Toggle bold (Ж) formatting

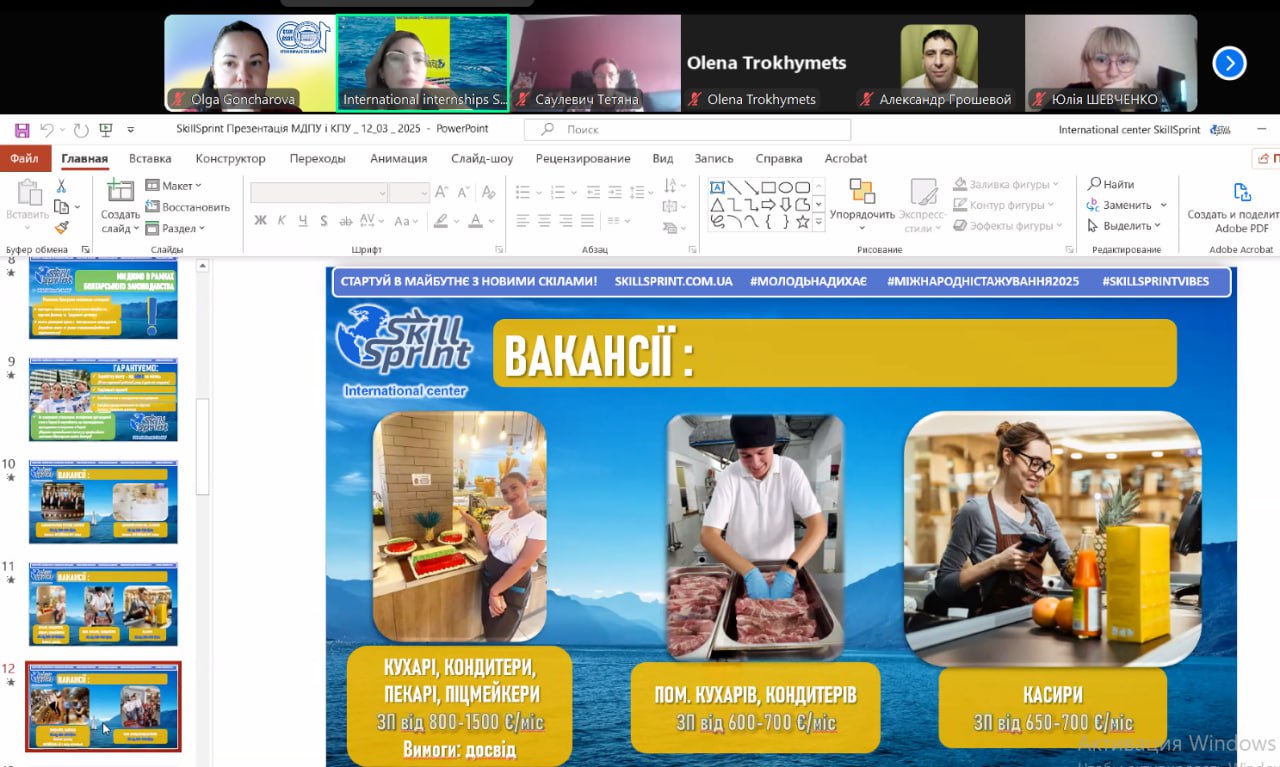(260, 221)
